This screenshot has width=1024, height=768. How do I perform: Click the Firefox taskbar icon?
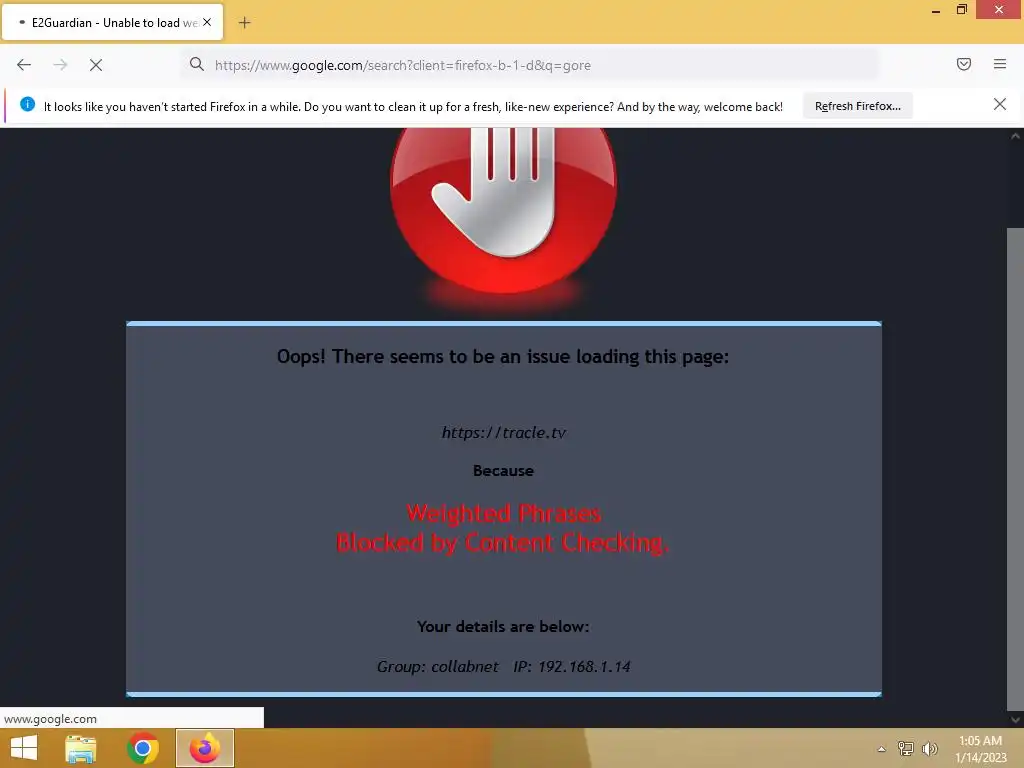(x=204, y=748)
